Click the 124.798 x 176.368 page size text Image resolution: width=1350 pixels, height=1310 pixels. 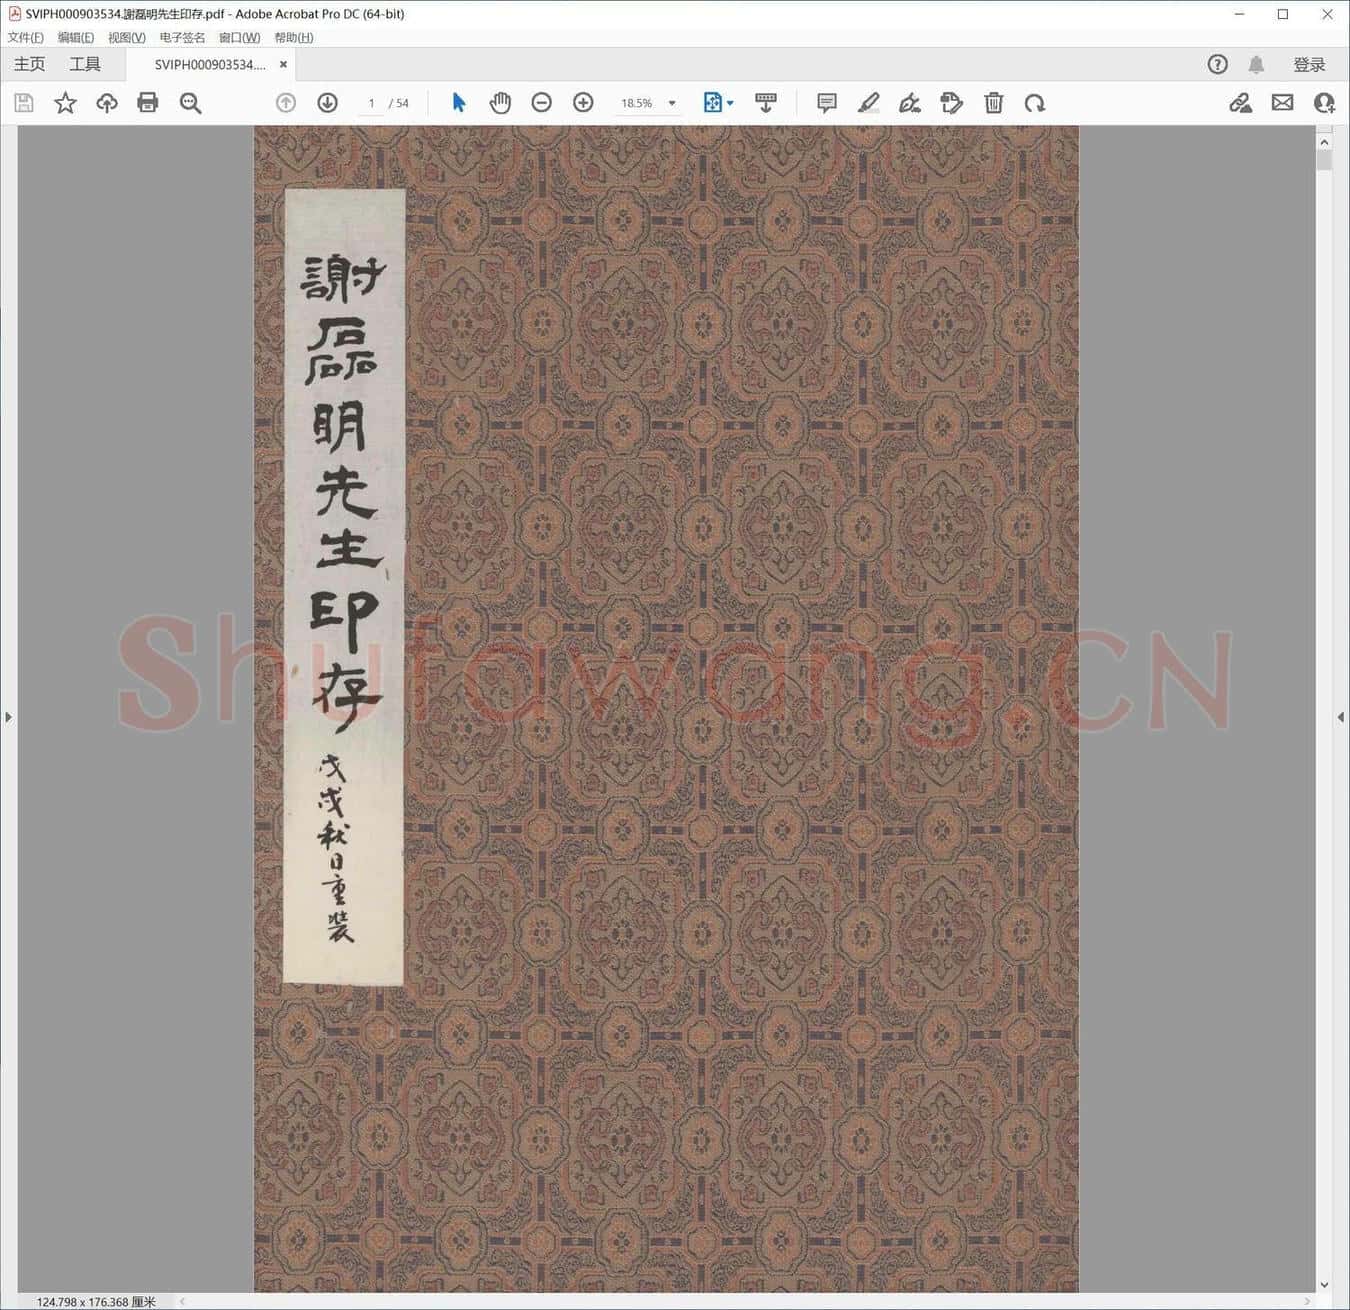[x=96, y=1301]
